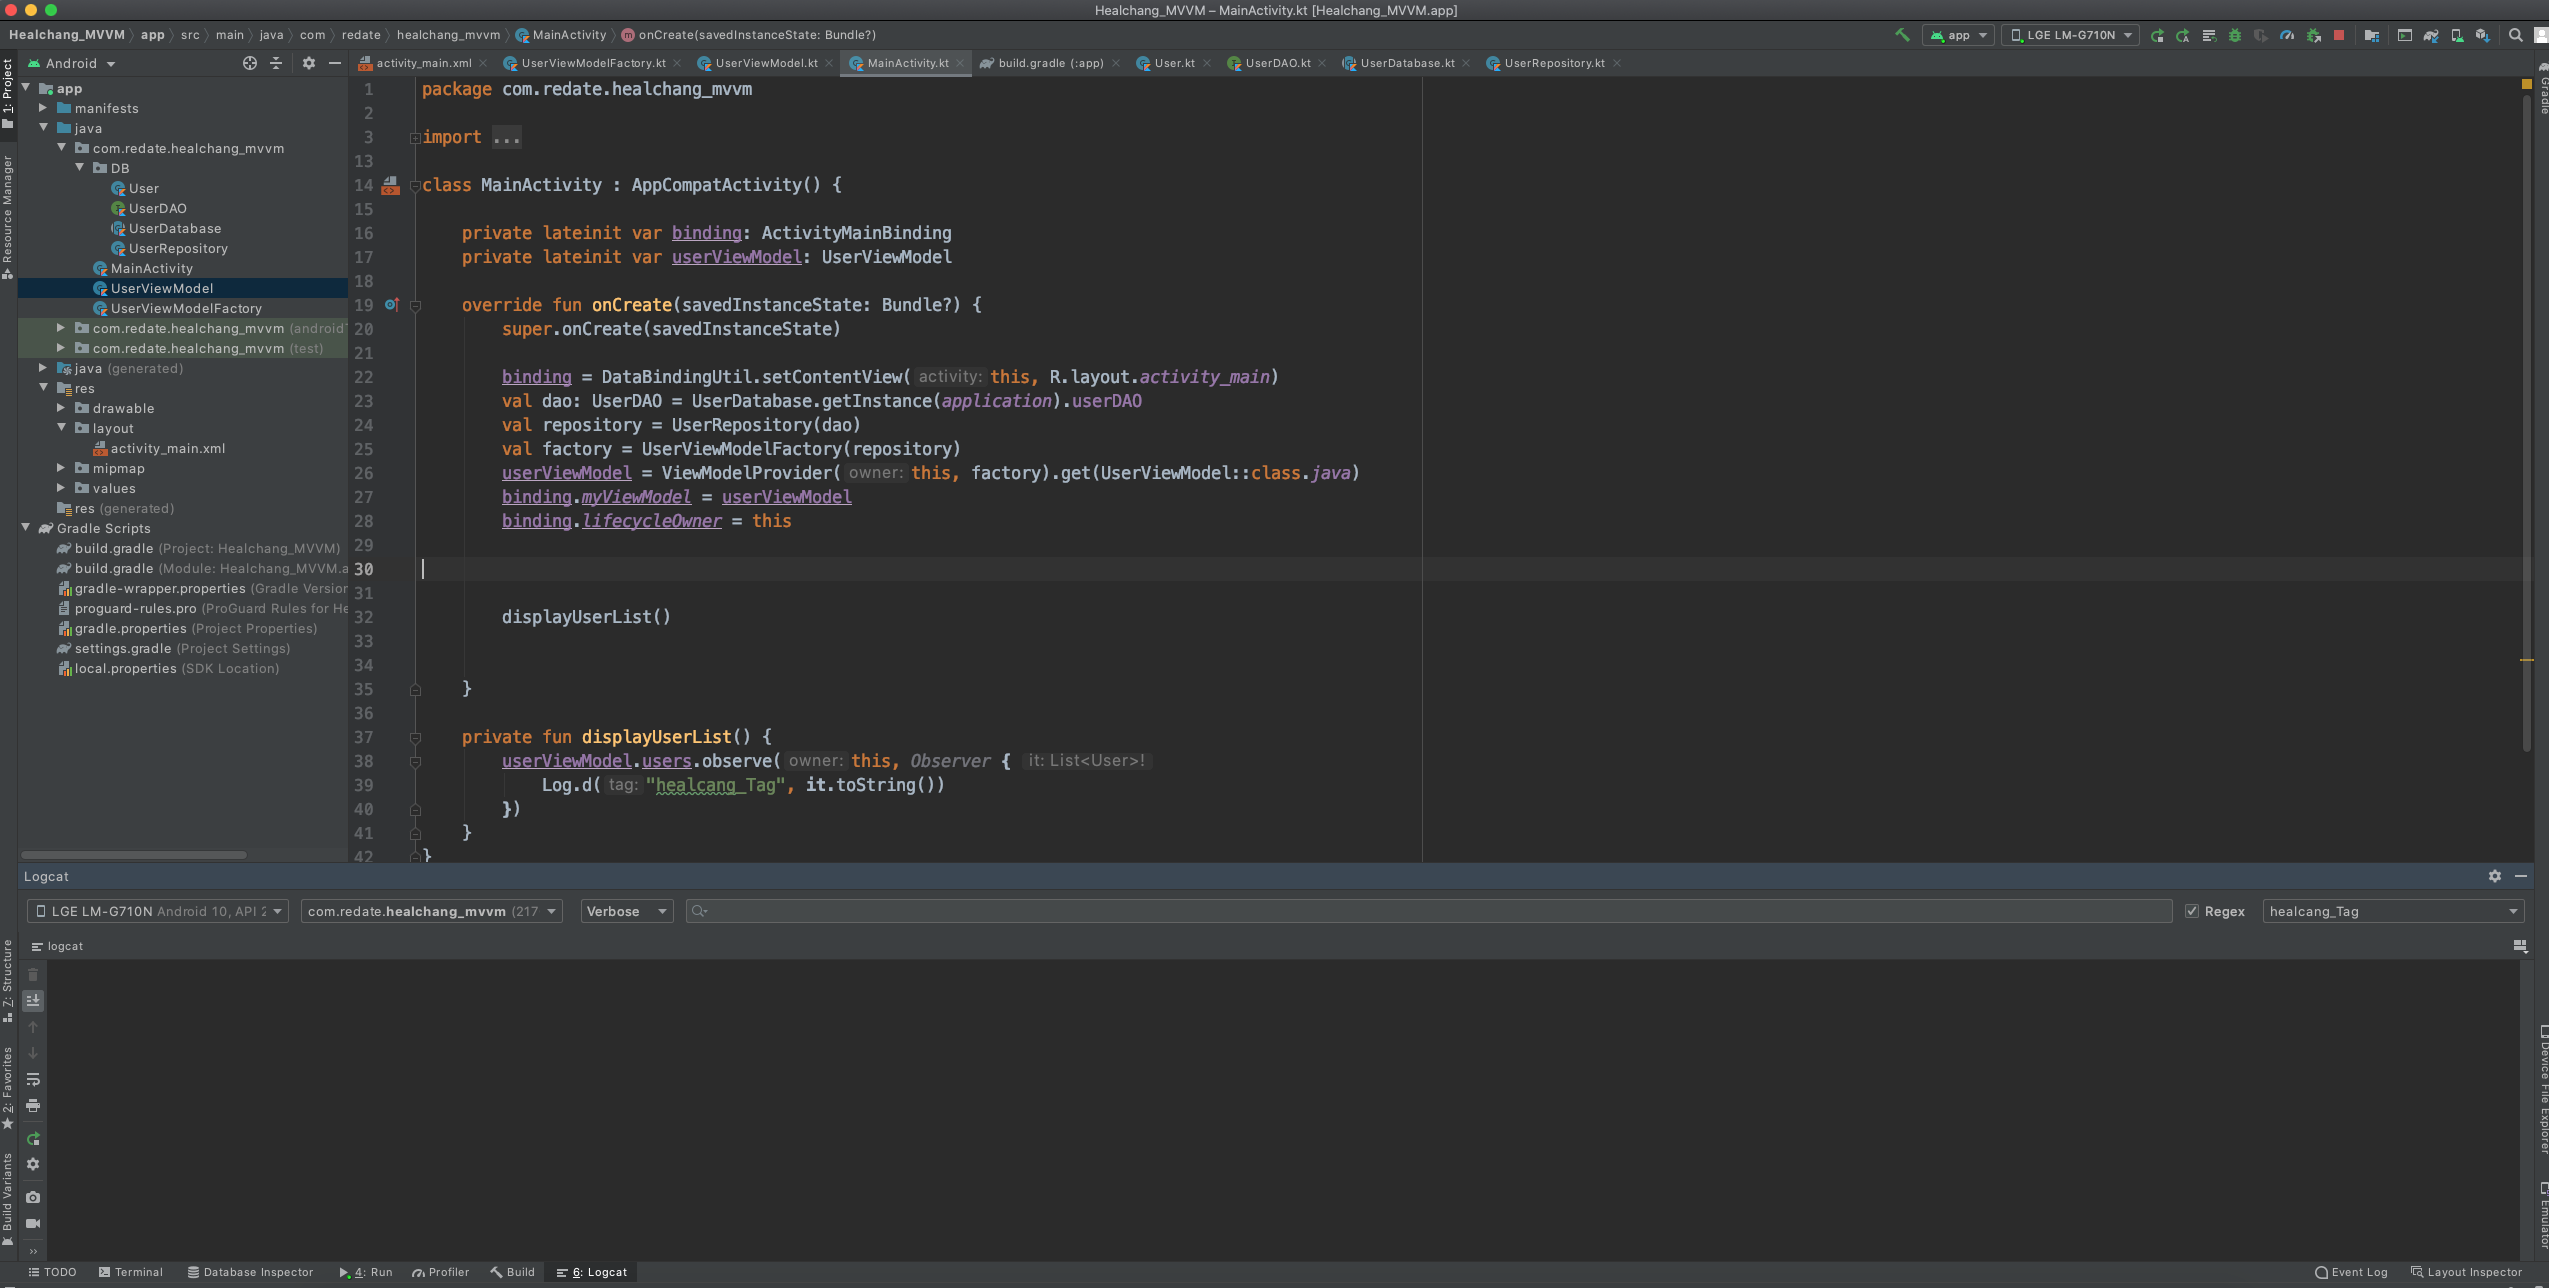Screen dimensions: 2549x1288
Task: Click the Logcat search input field
Action: point(1430,911)
